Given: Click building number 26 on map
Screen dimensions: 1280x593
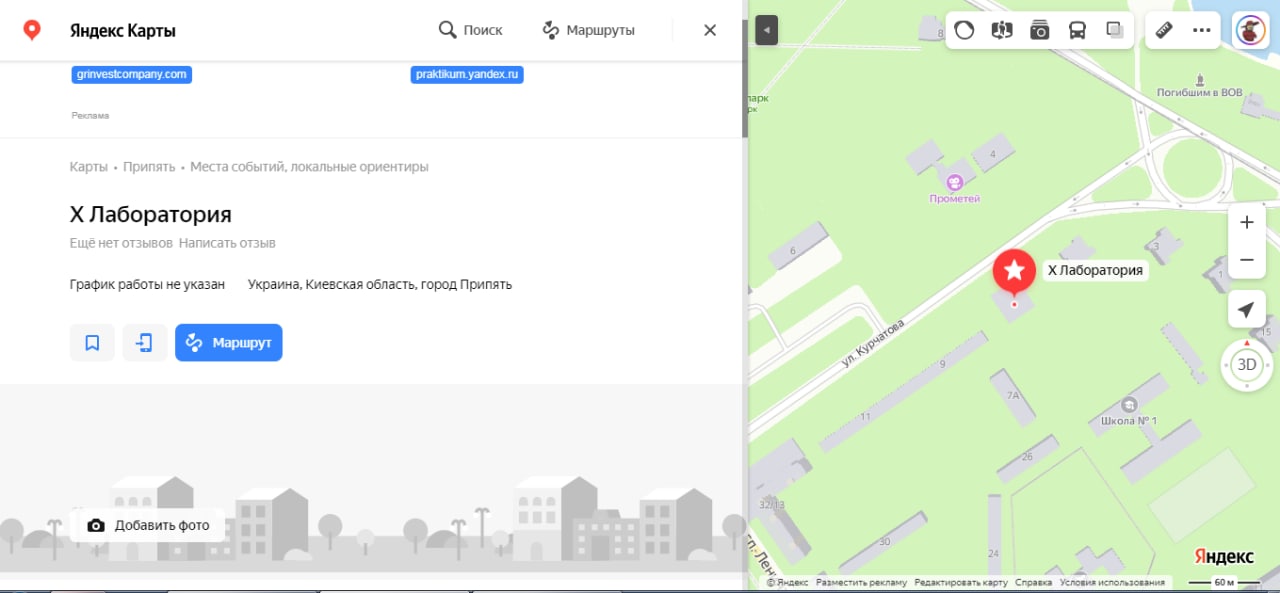Looking at the screenshot, I should 1027,457.
